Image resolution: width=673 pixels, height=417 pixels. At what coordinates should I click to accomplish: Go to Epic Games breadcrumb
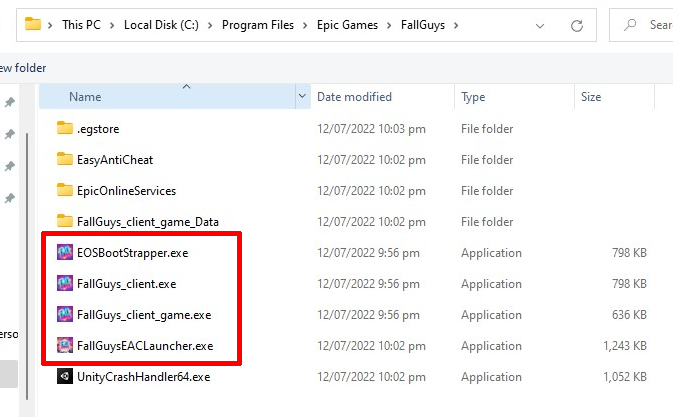click(347, 25)
